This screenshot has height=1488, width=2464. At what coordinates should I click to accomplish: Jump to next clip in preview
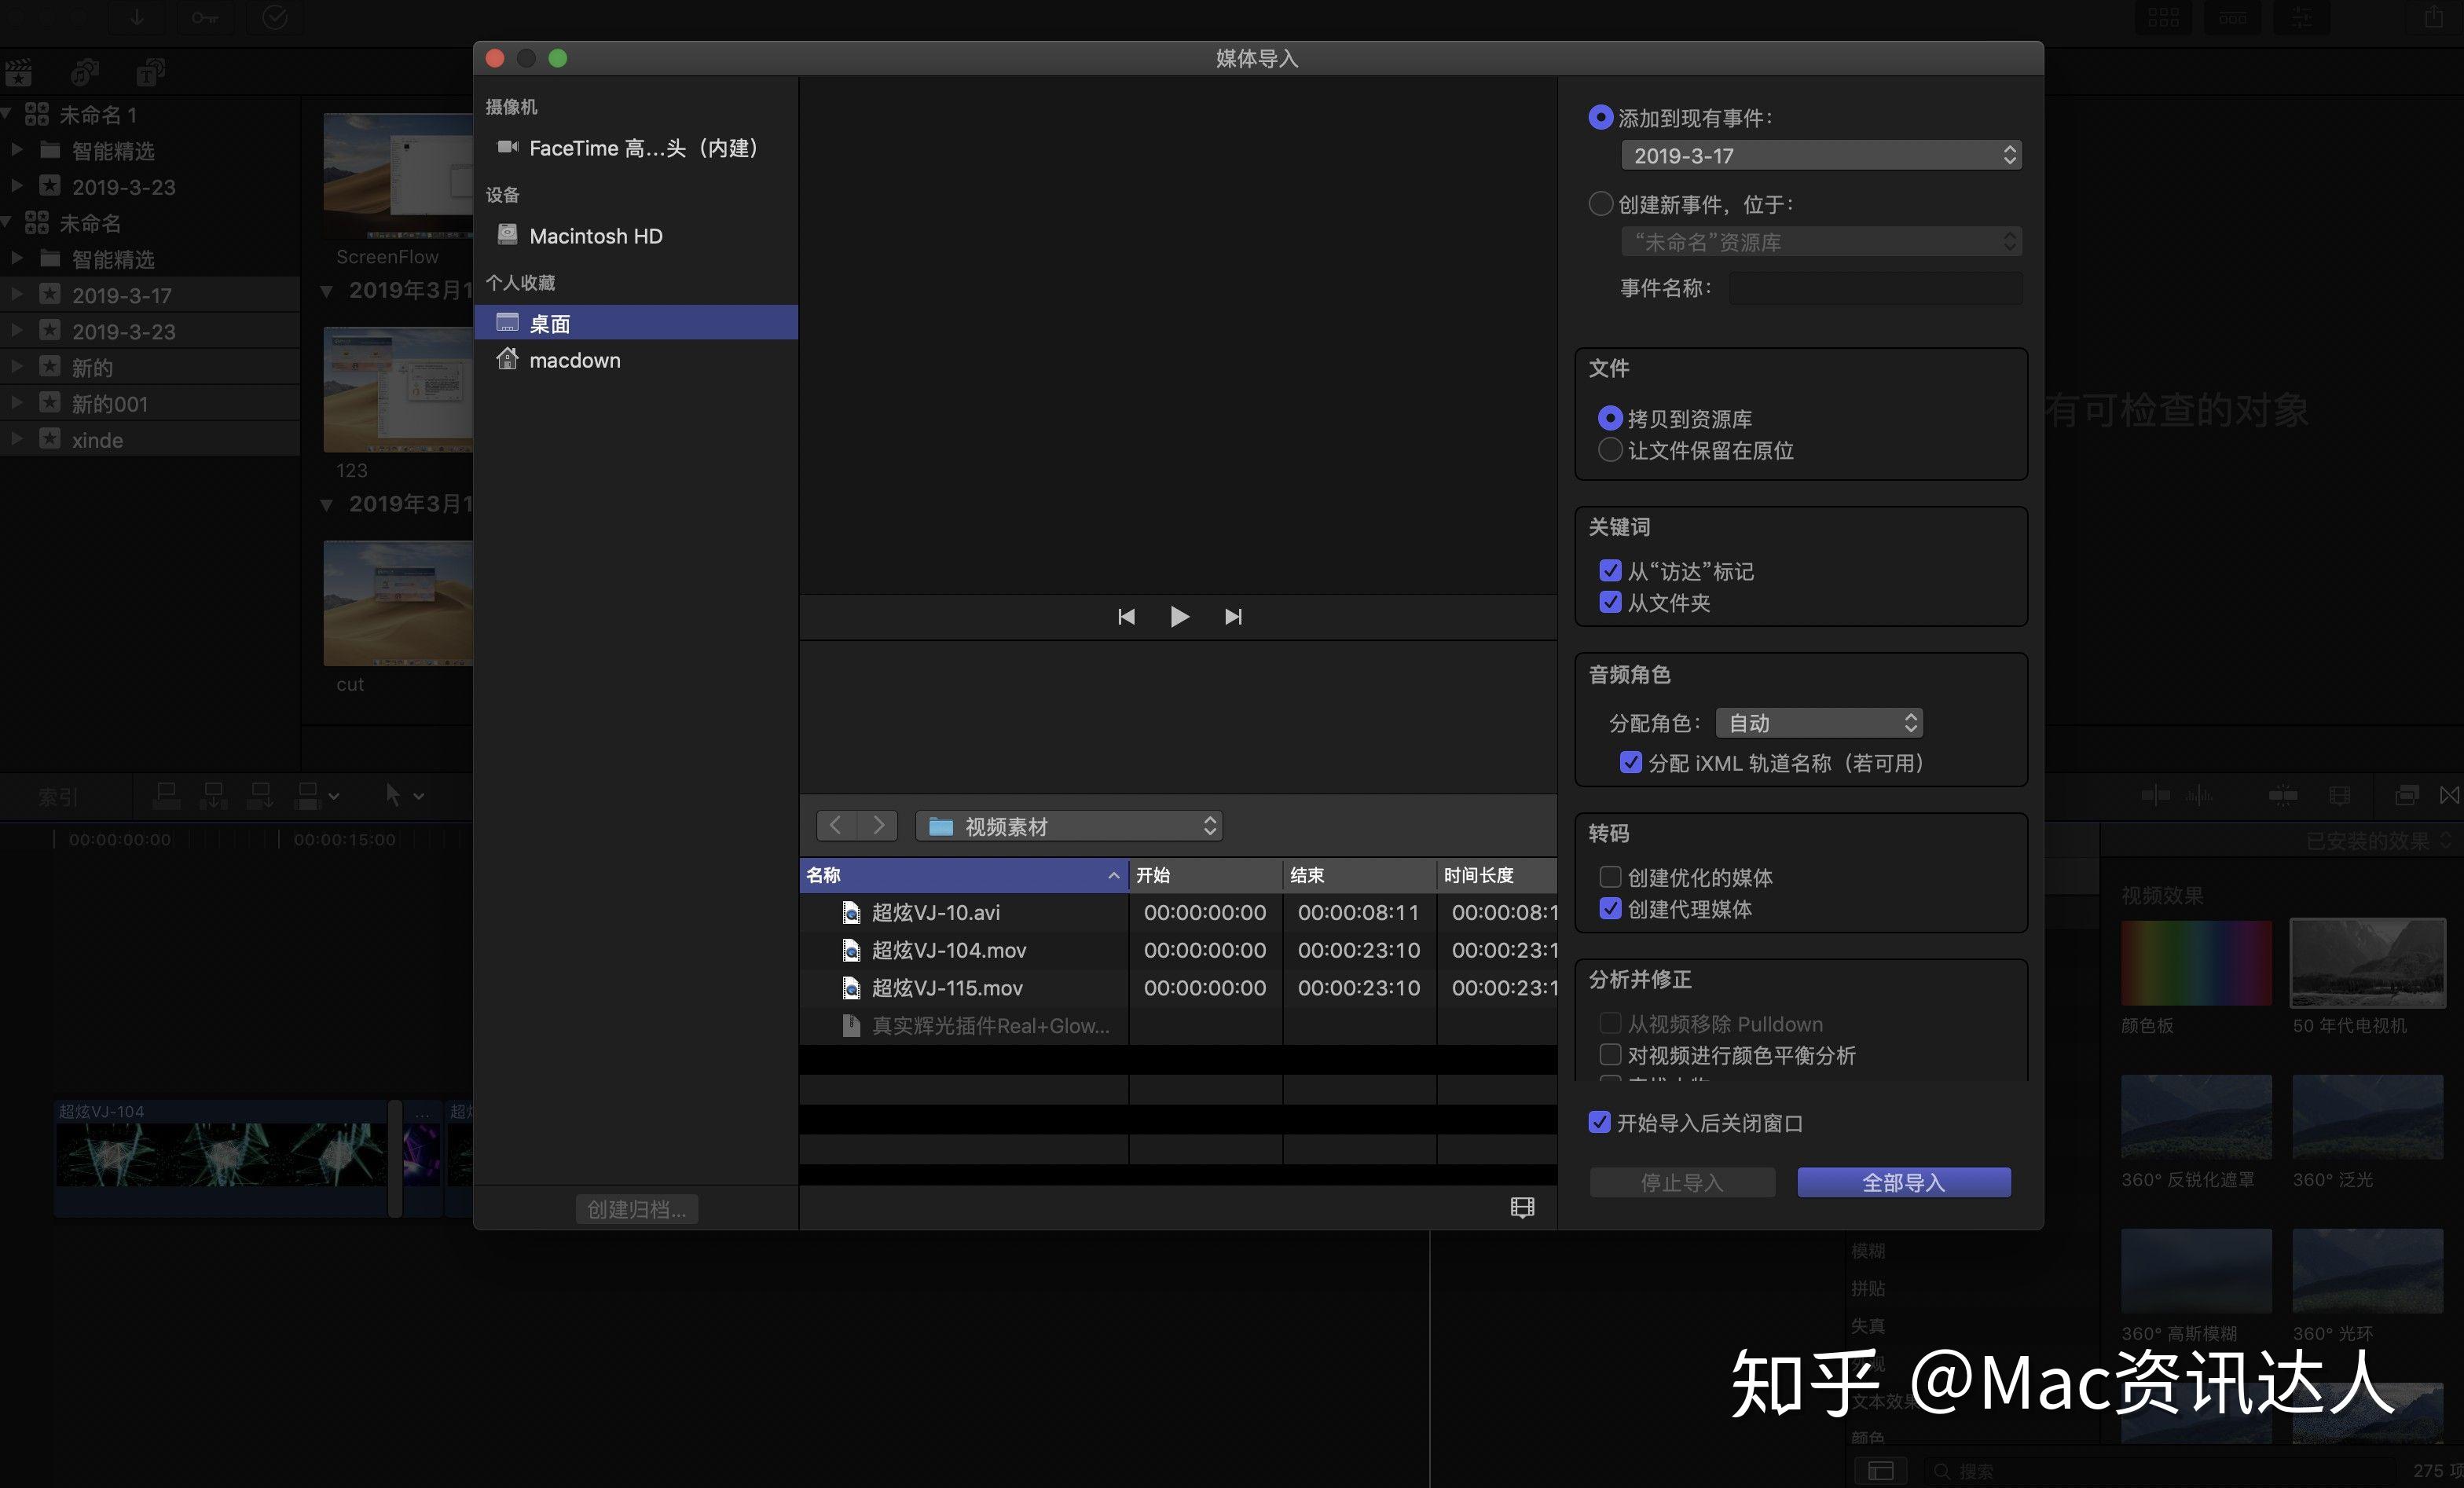coord(1233,617)
